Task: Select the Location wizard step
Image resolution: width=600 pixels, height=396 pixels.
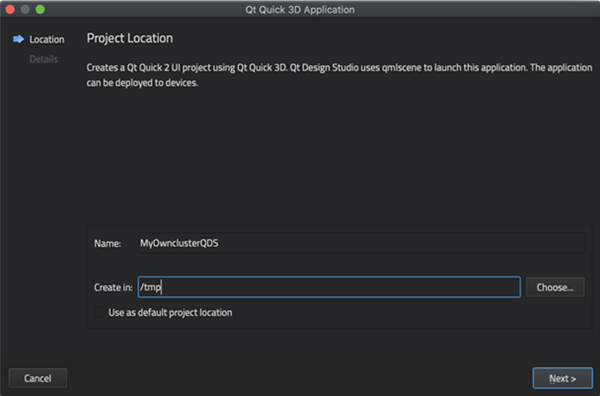Action: [x=47, y=39]
